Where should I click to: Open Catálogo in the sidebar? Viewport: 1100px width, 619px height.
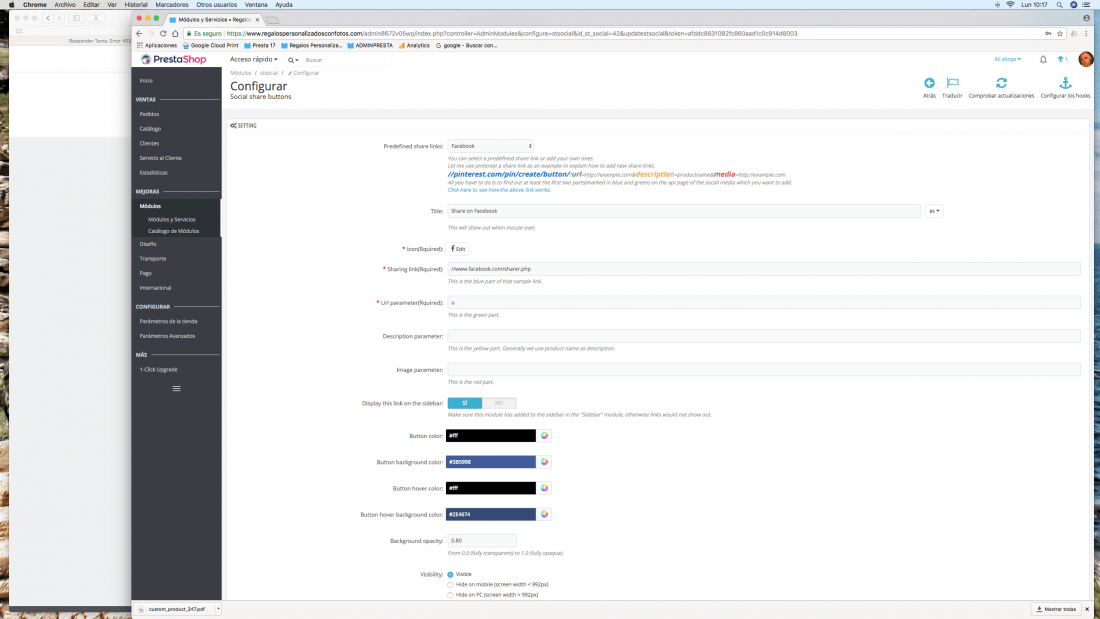(x=150, y=129)
